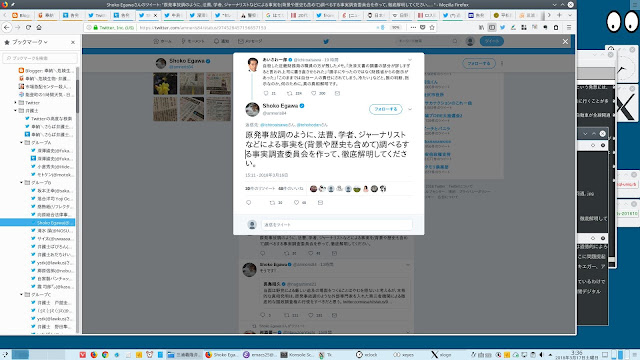
Task: Go back to the previous page
Action: coord(7,27)
